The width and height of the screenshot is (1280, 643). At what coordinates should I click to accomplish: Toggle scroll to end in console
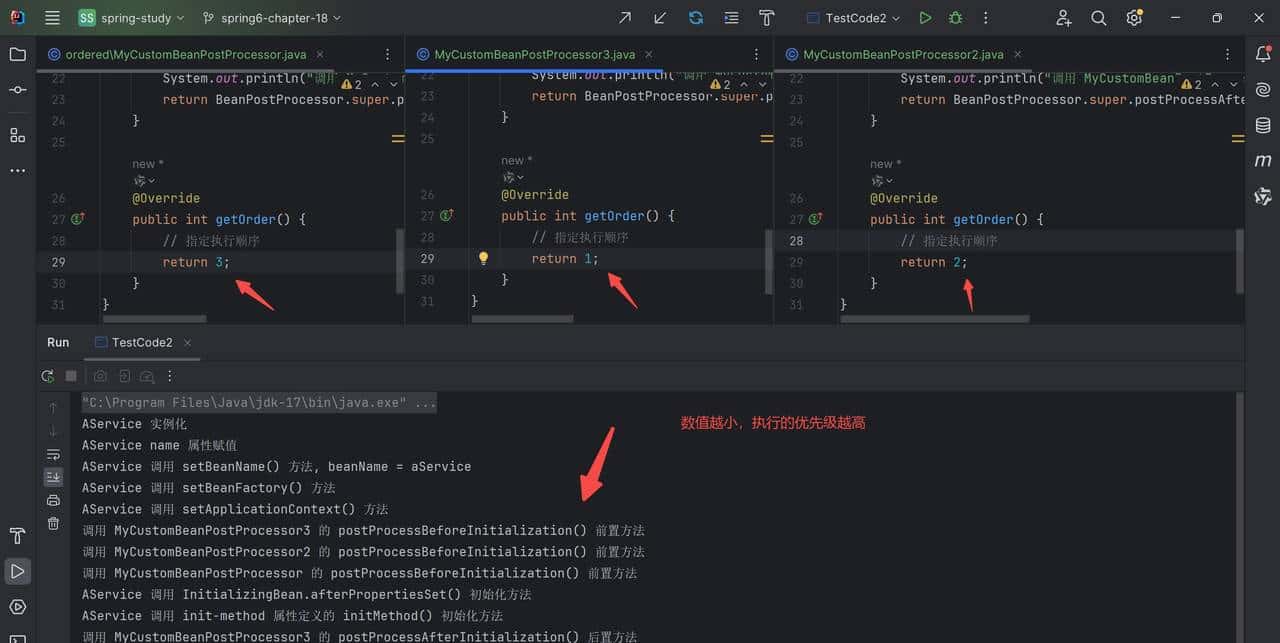54,477
